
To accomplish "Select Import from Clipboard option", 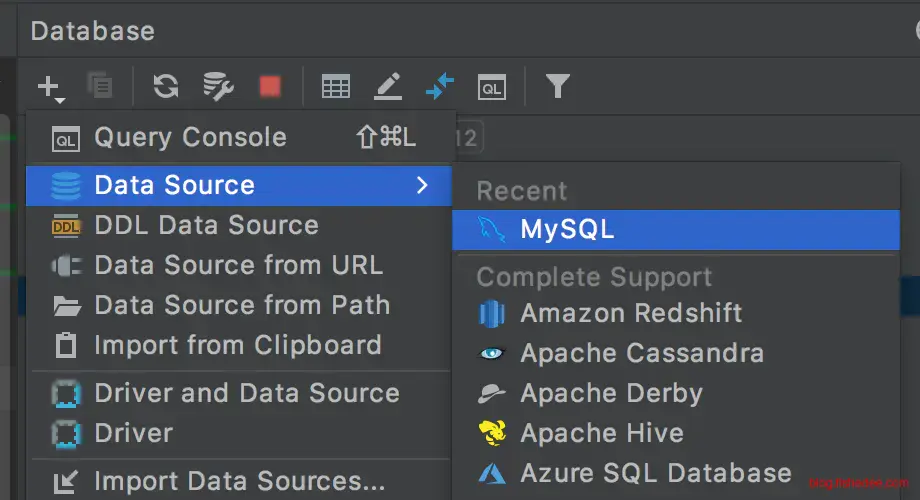I will 237,346.
